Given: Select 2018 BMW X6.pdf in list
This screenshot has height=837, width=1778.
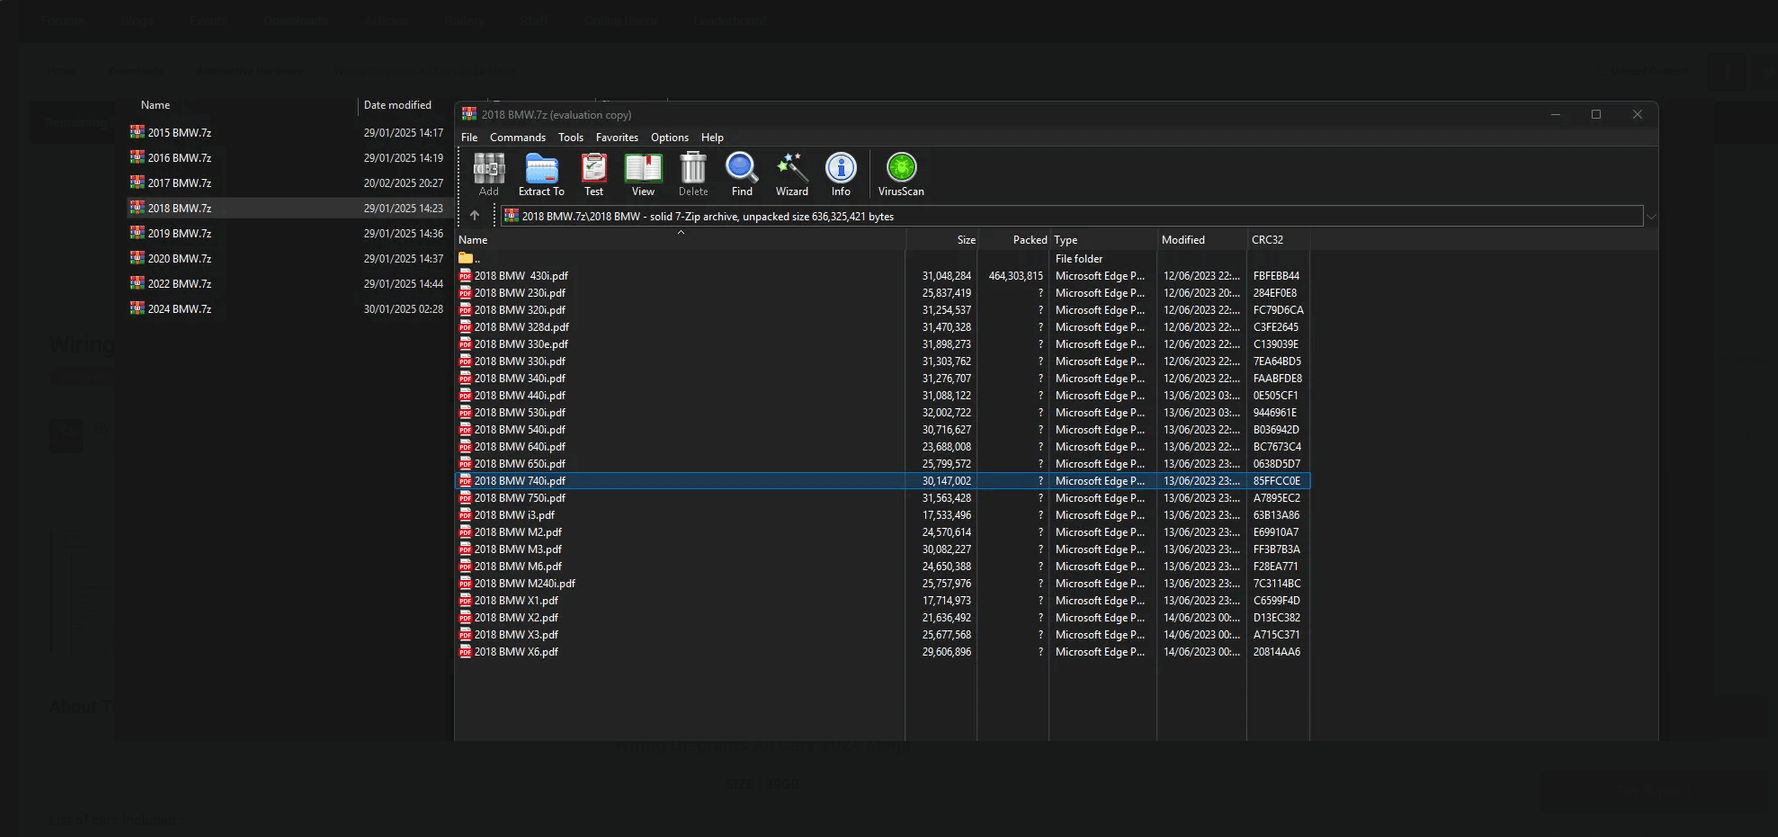Looking at the screenshot, I should click(x=516, y=652).
